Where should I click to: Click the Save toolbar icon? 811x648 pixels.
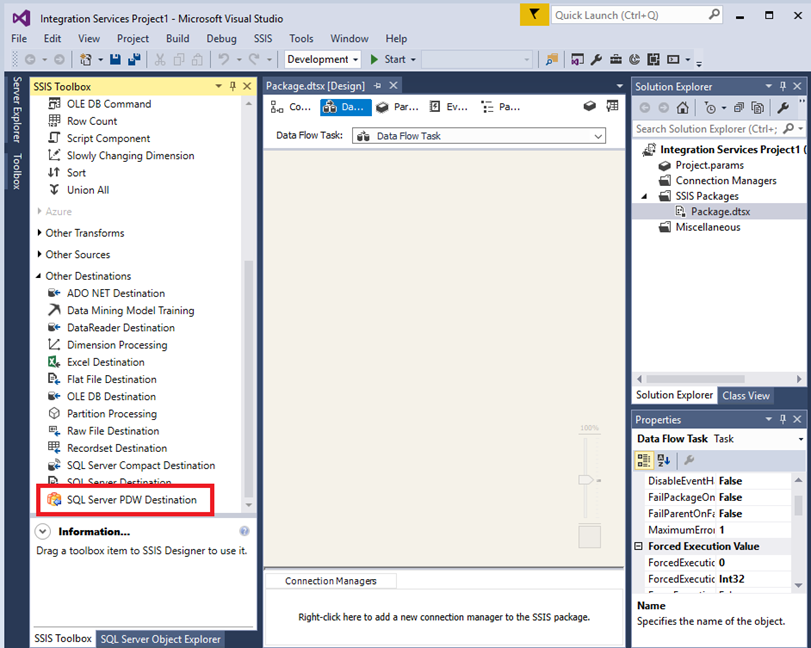[x=115, y=59]
